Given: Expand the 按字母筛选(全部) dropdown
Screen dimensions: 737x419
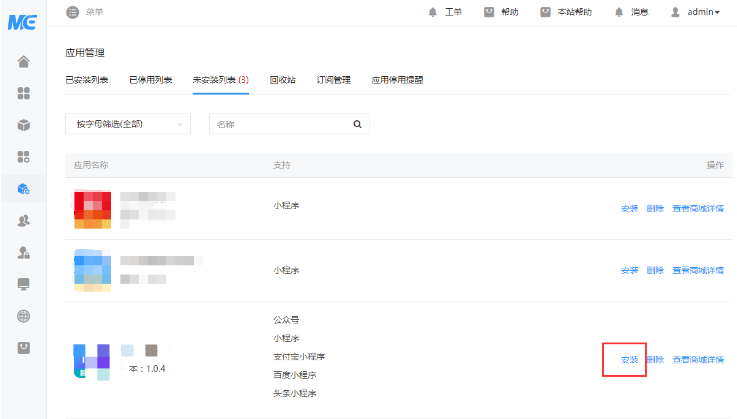Looking at the screenshot, I should [127, 125].
